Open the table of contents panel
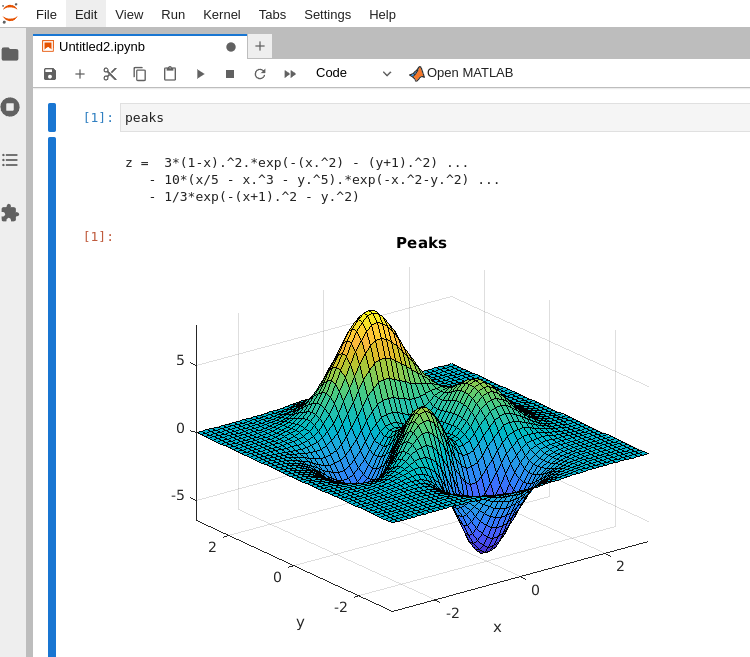The image size is (750, 657). (x=10, y=160)
